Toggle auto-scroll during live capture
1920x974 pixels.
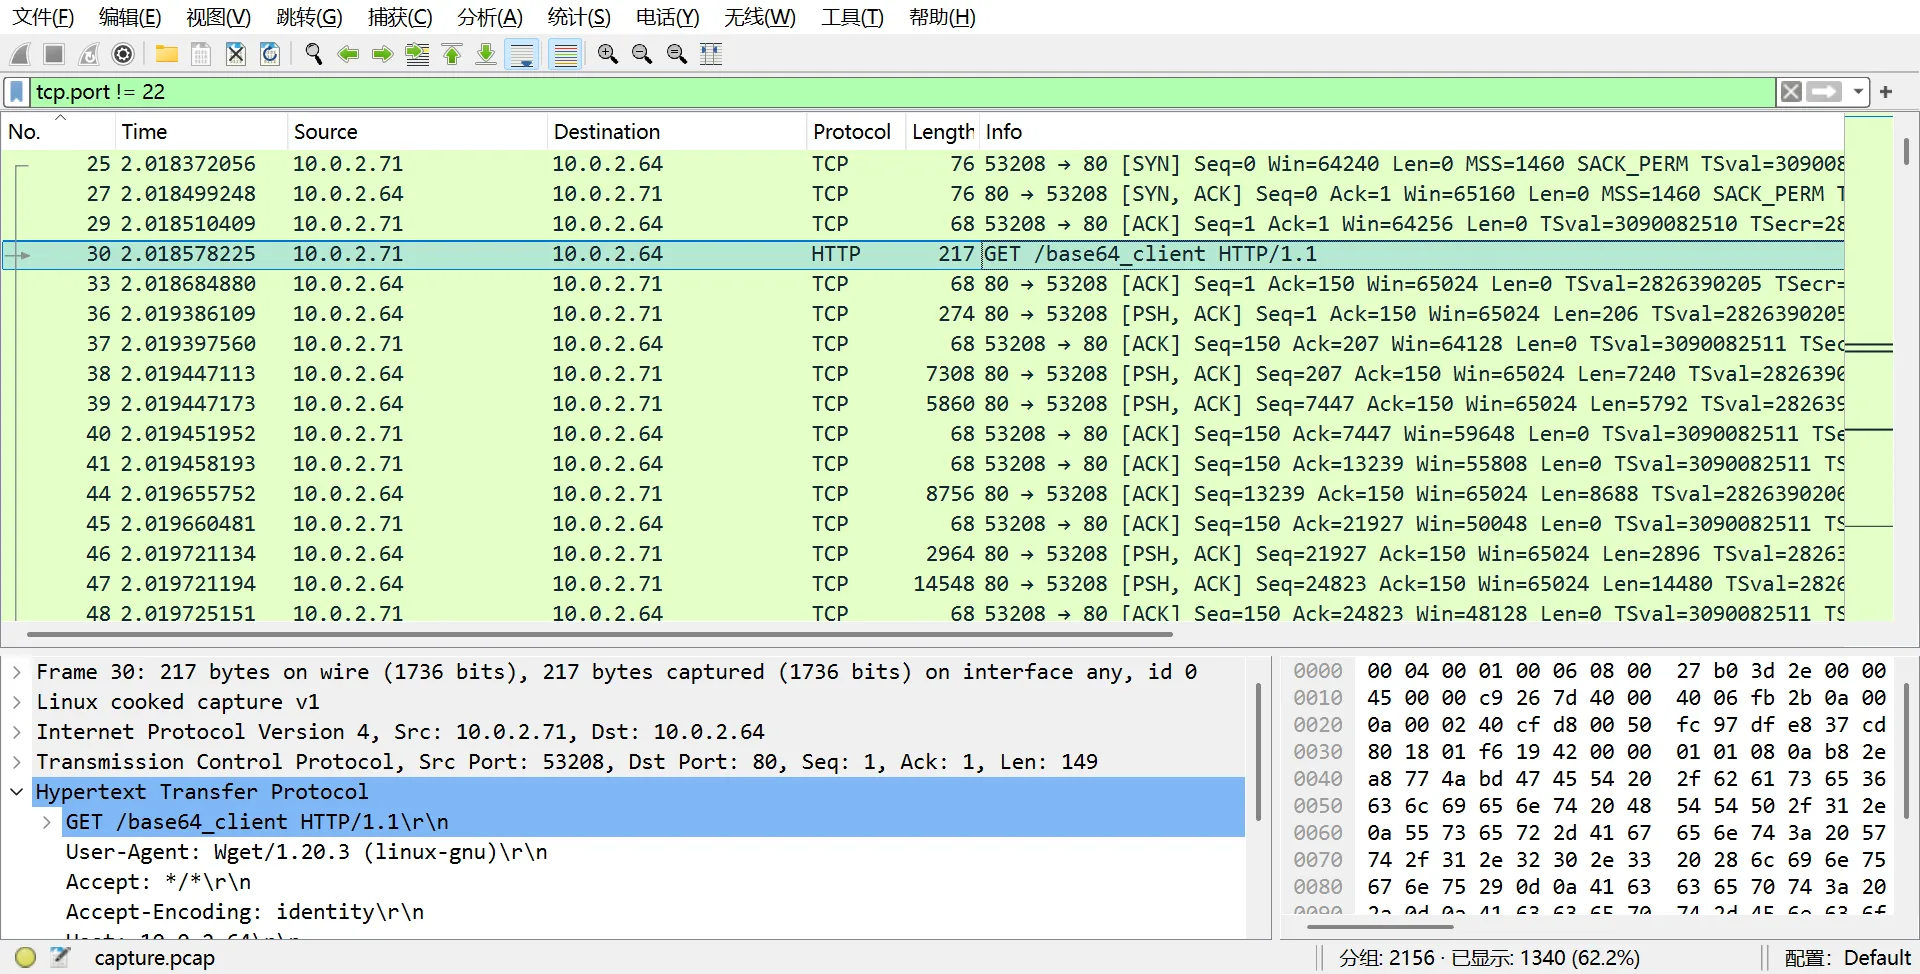[x=522, y=54]
